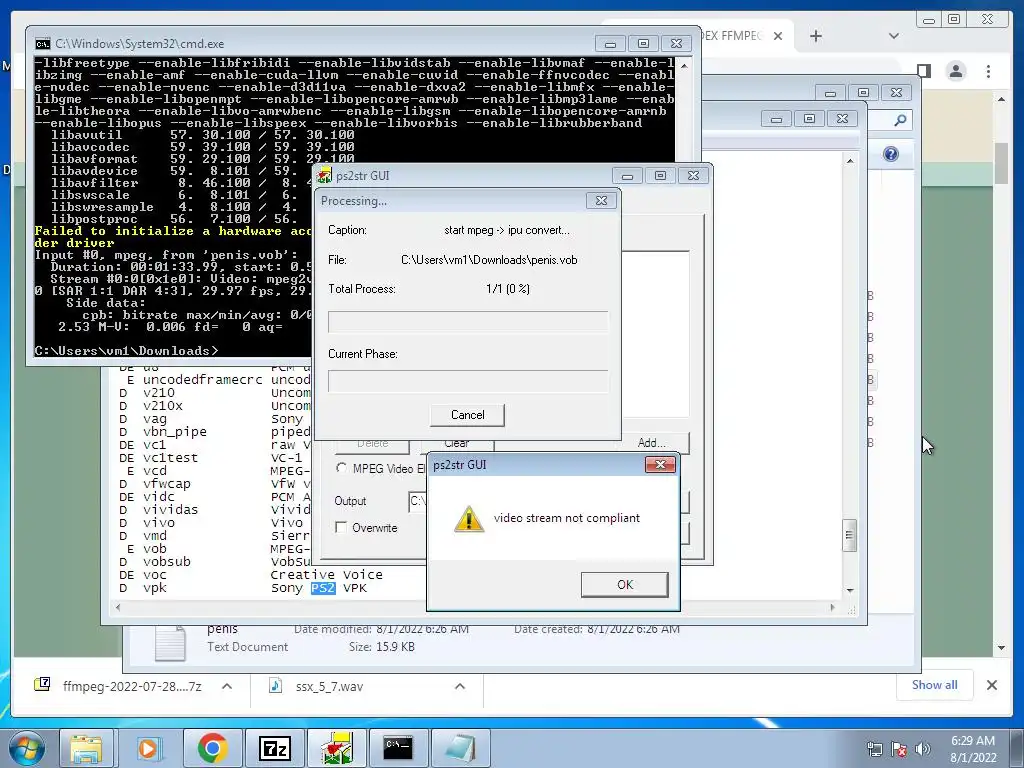Click the Notepad scroll down arrow
The height and width of the screenshot is (768, 1024).
(850, 590)
